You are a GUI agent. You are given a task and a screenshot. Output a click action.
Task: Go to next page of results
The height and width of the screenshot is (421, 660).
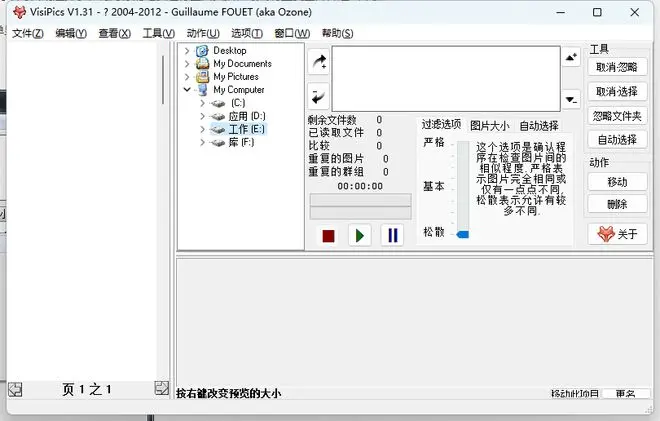pyautogui.click(x=162, y=389)
